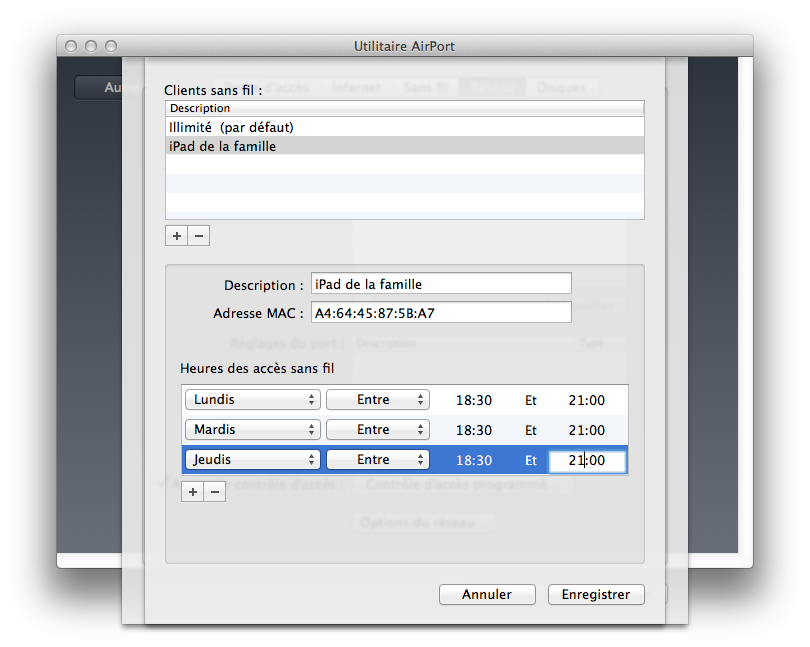Expand the Jeudis day dropdown

pyautogui.click(x=252, y=460)
